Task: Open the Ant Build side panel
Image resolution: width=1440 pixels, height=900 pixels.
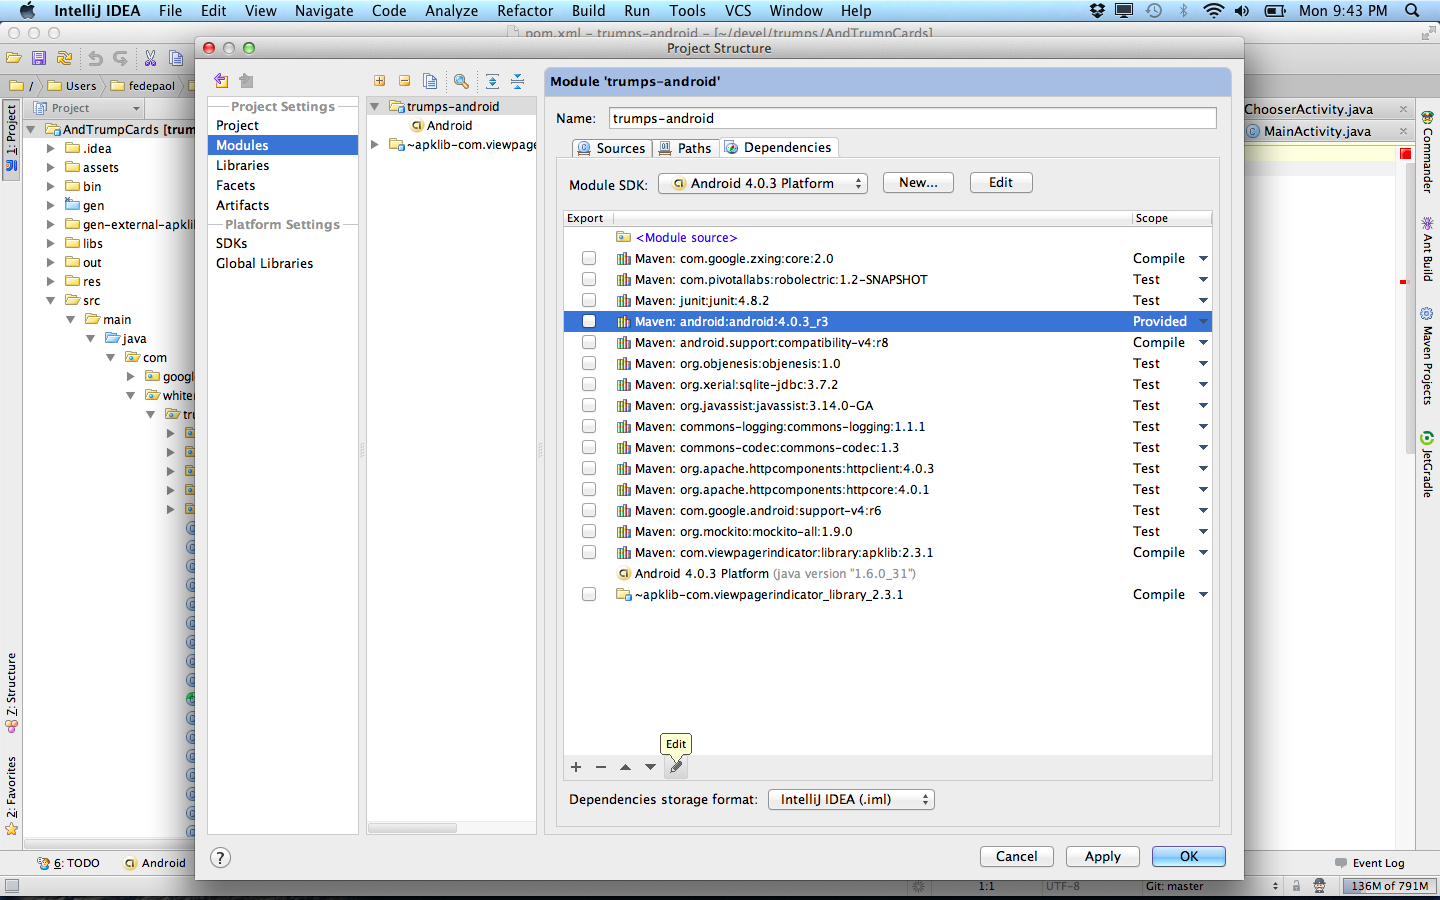Action: click(x=1427, y=250)
